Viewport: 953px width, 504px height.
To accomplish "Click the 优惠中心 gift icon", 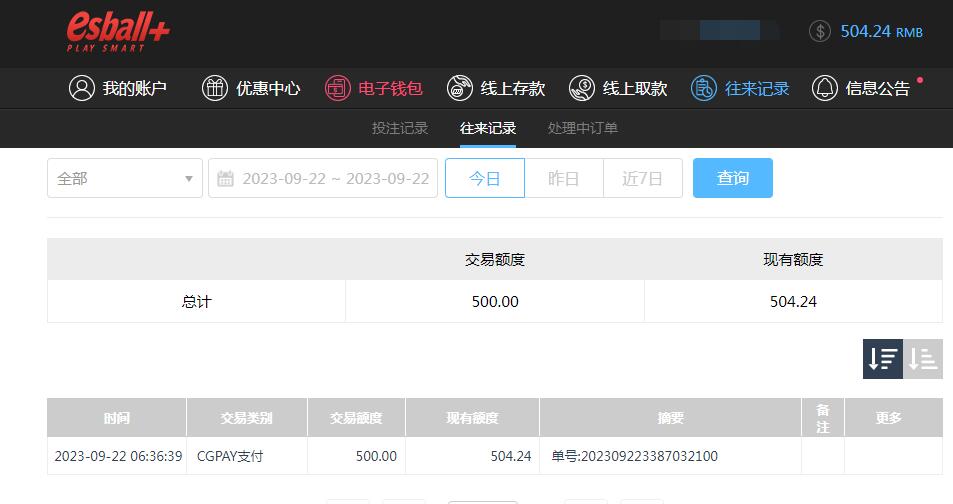I will click(215, 88).
